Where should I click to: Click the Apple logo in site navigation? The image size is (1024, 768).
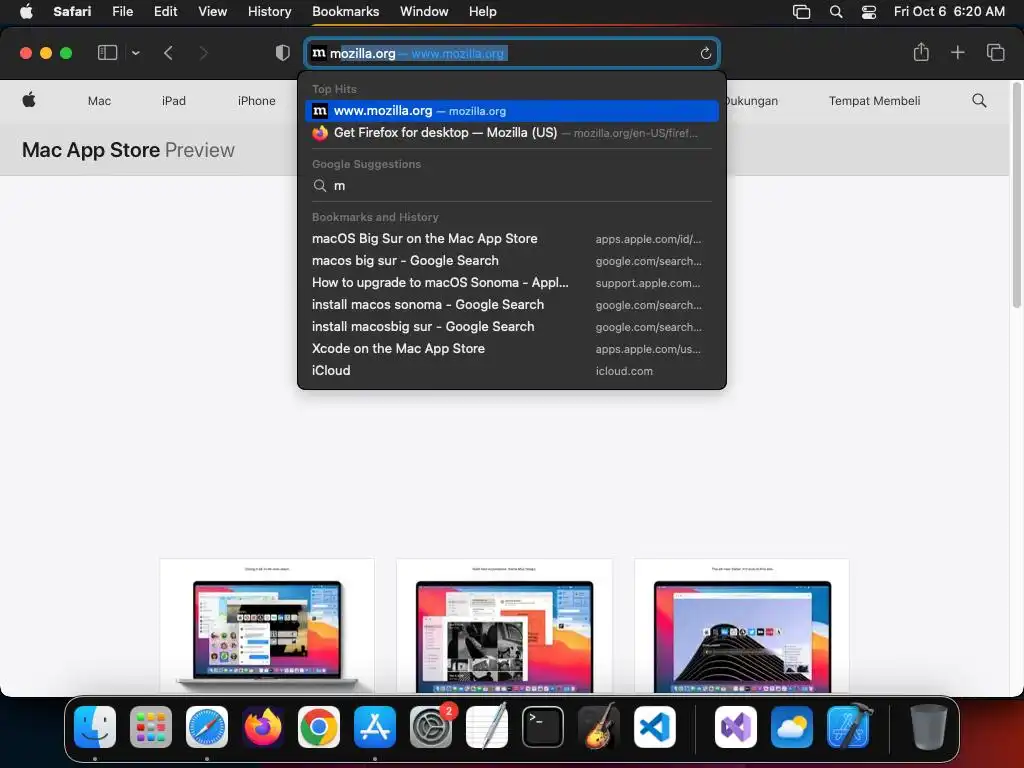[x=29, y=100]
